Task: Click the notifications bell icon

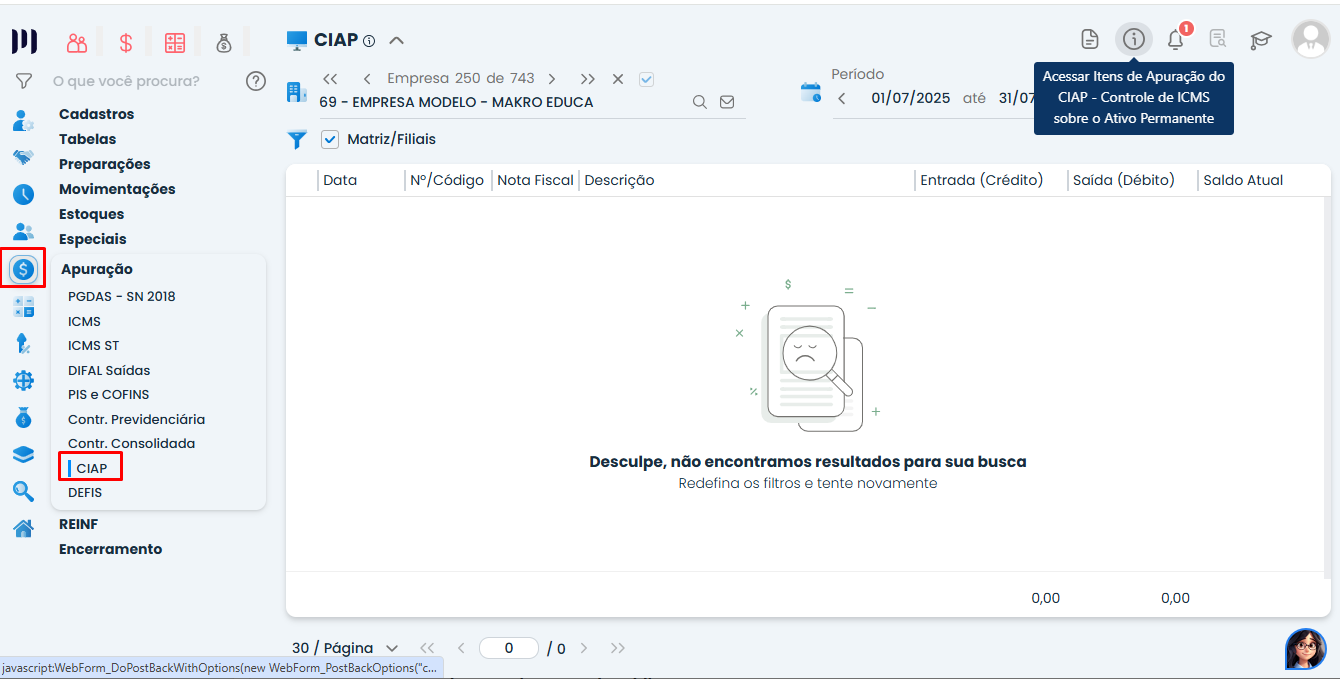Action: [1176, 40]
